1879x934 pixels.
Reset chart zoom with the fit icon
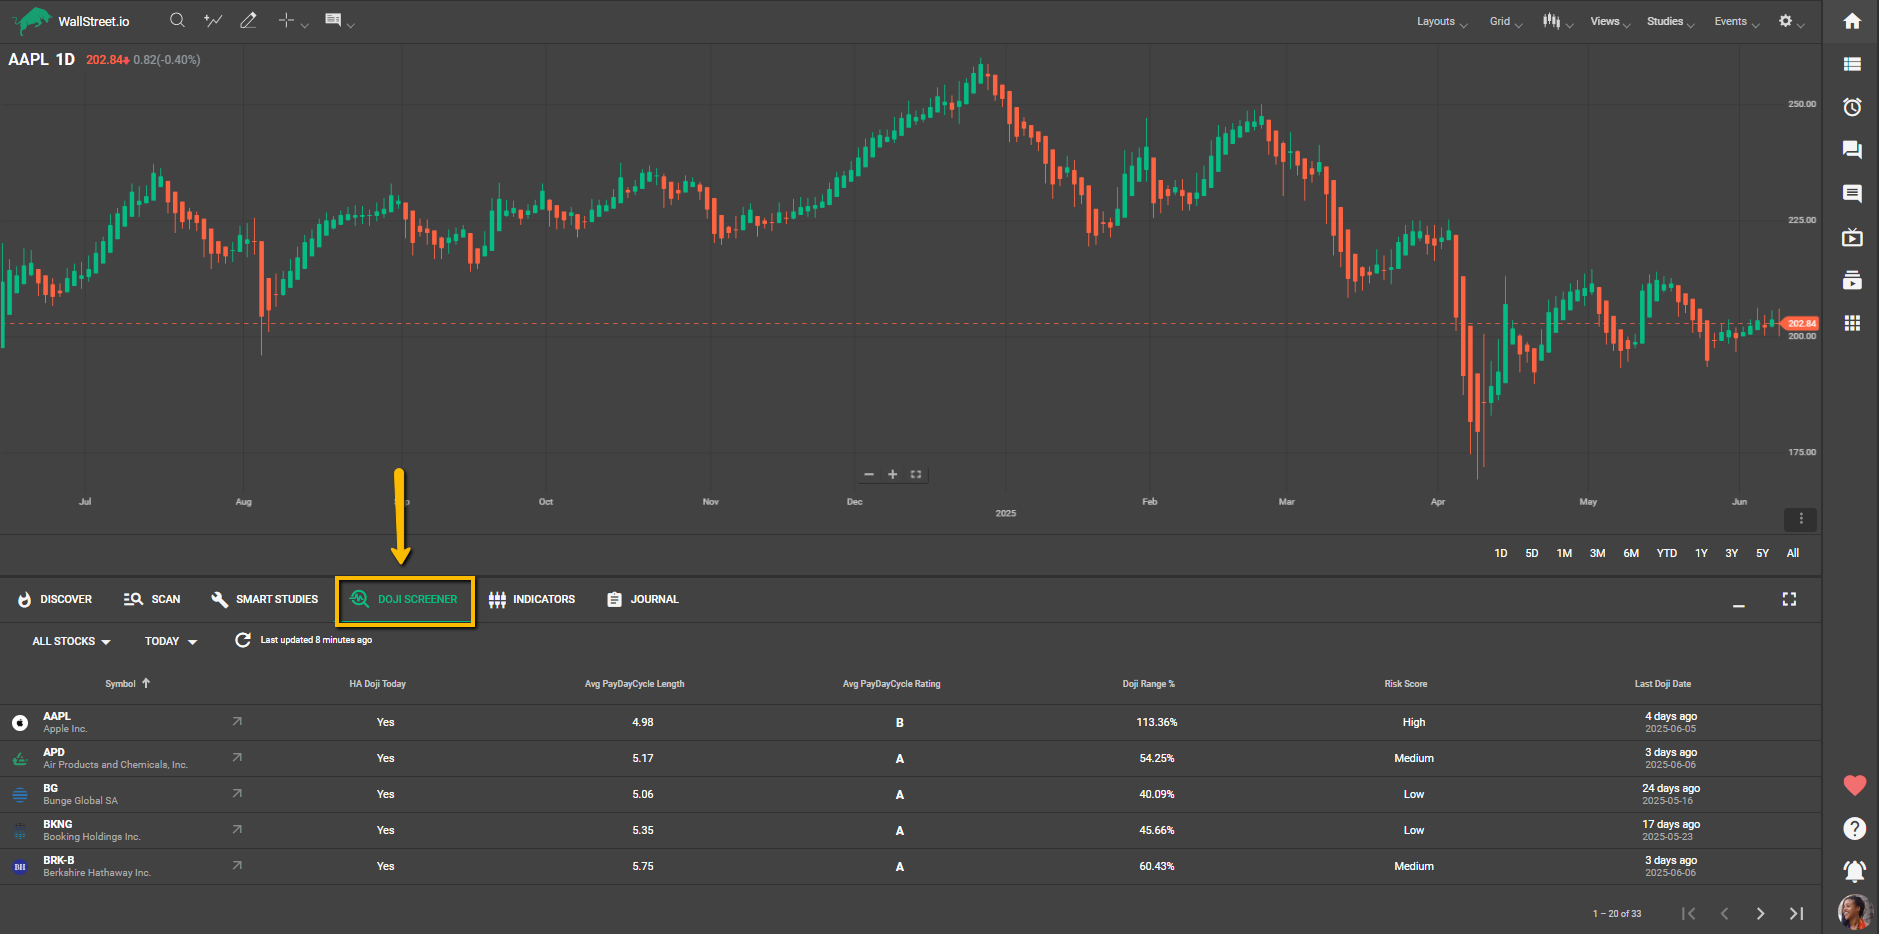click(916, 474)
